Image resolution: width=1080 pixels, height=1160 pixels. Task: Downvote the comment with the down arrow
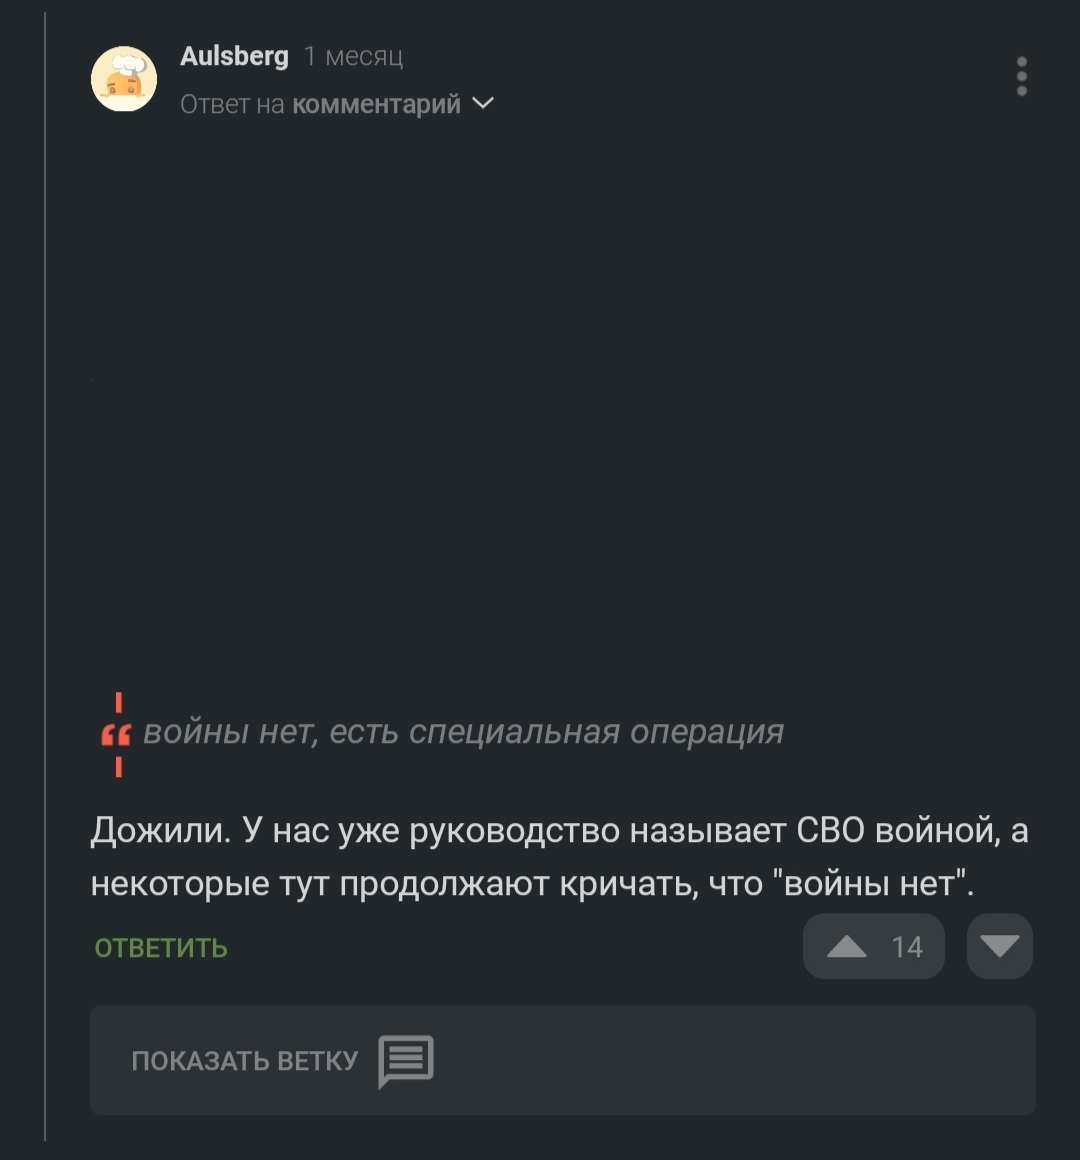pos(1000,946)
